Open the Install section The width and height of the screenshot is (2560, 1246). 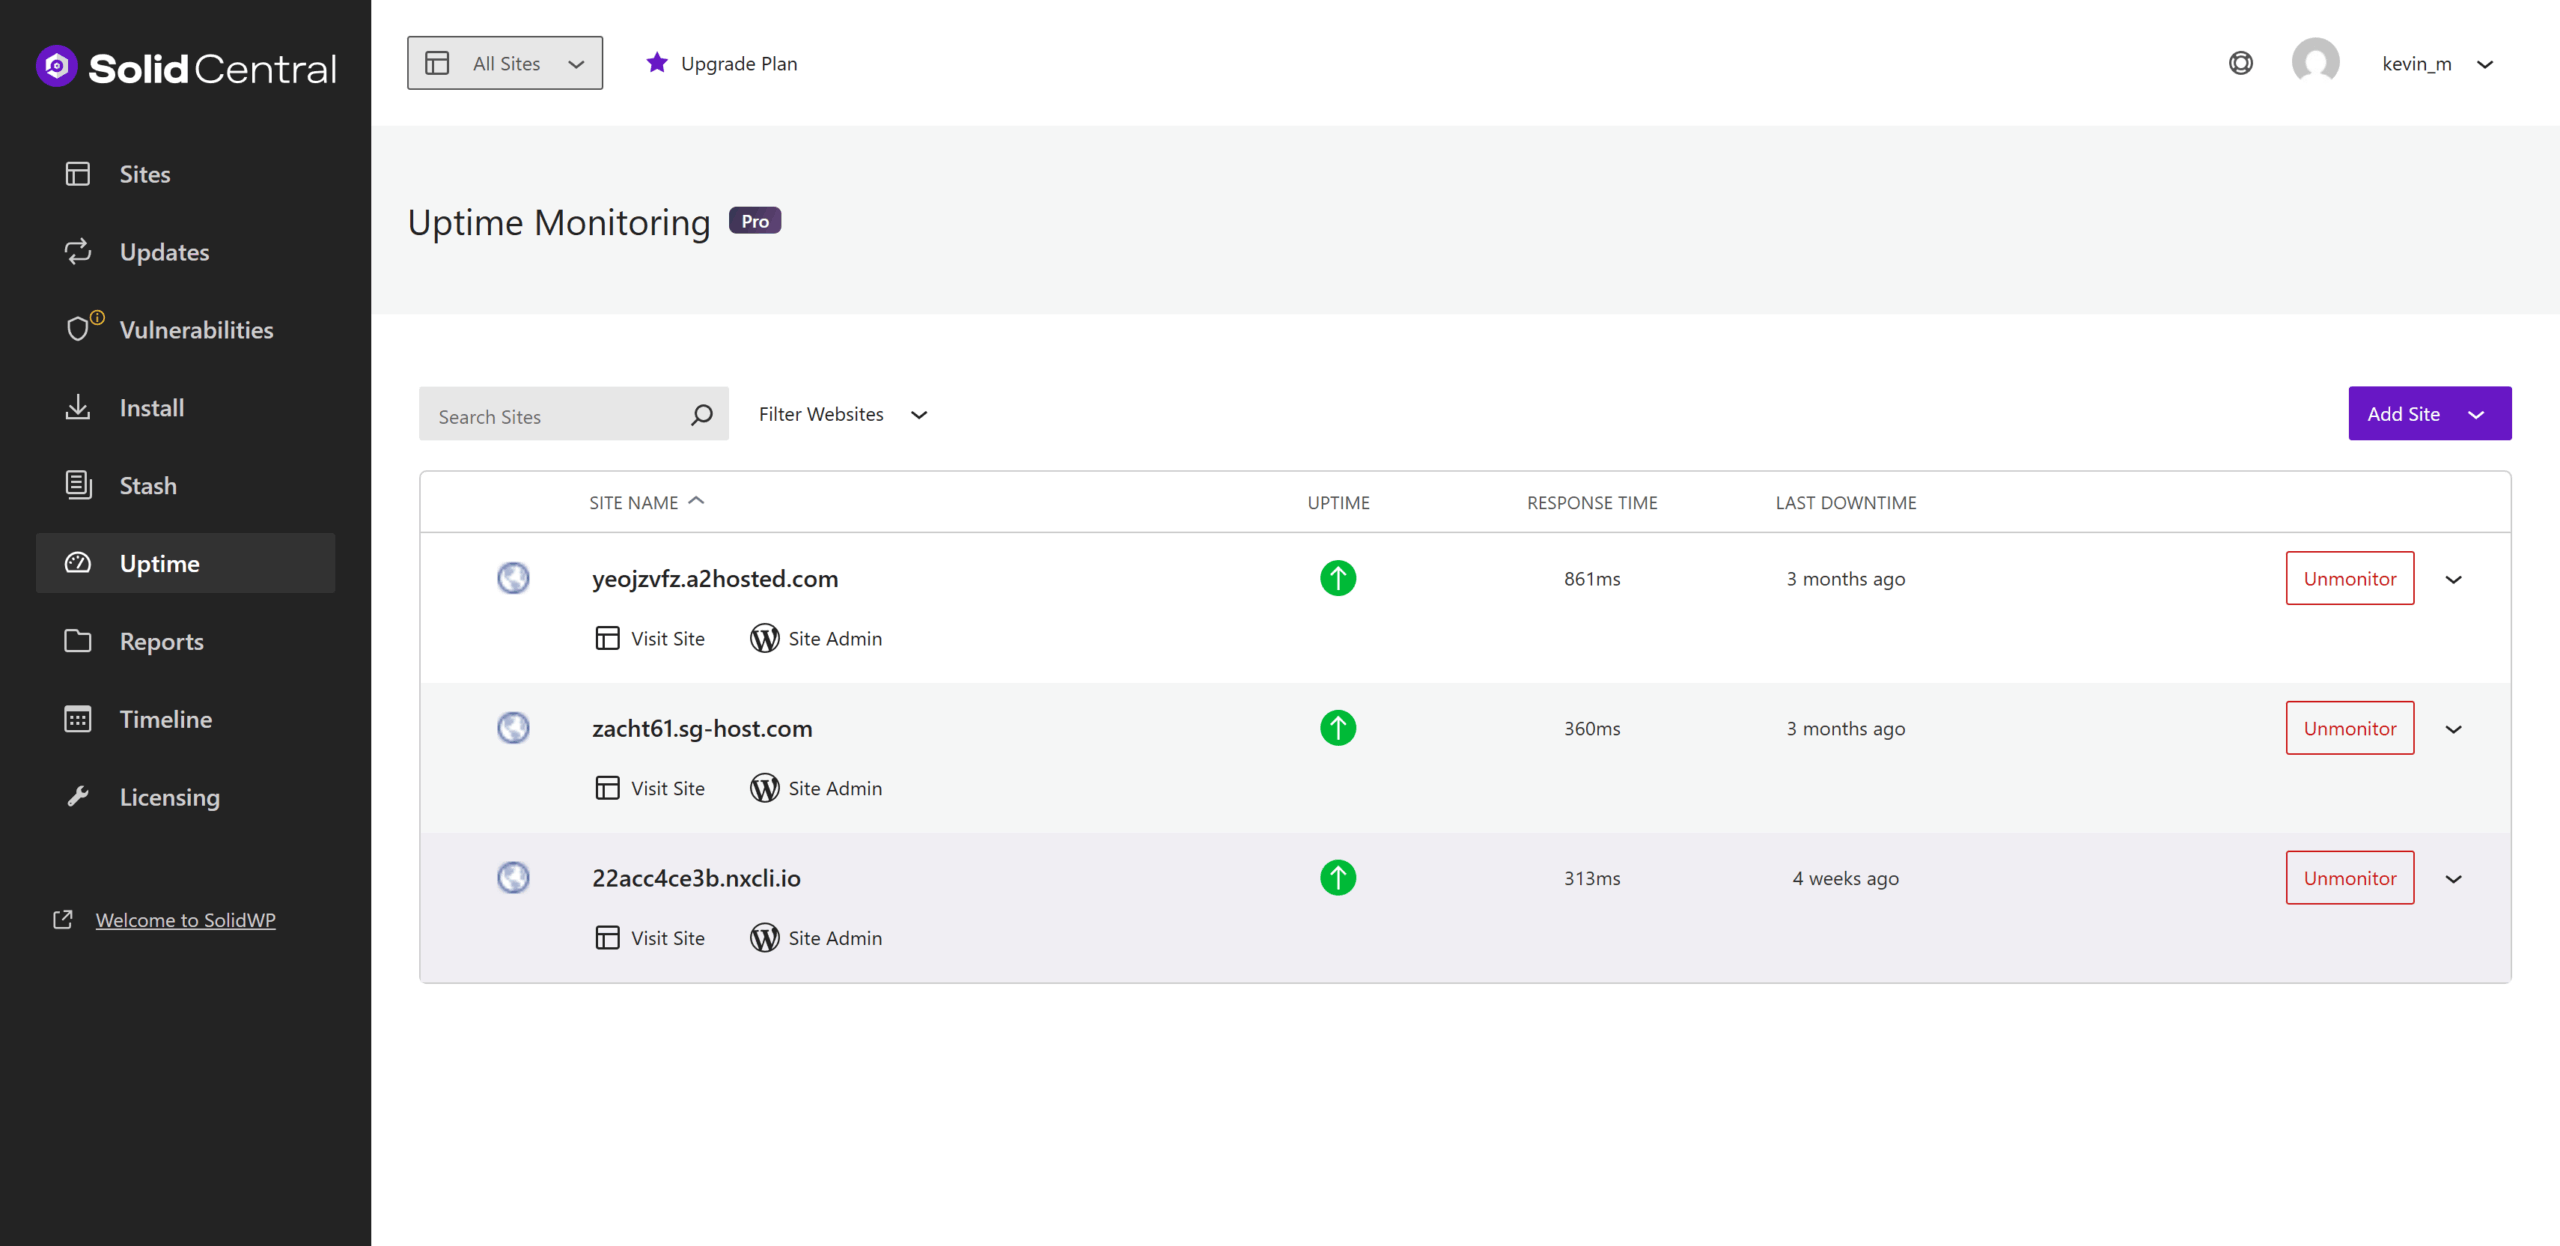[x=151, y=407]
